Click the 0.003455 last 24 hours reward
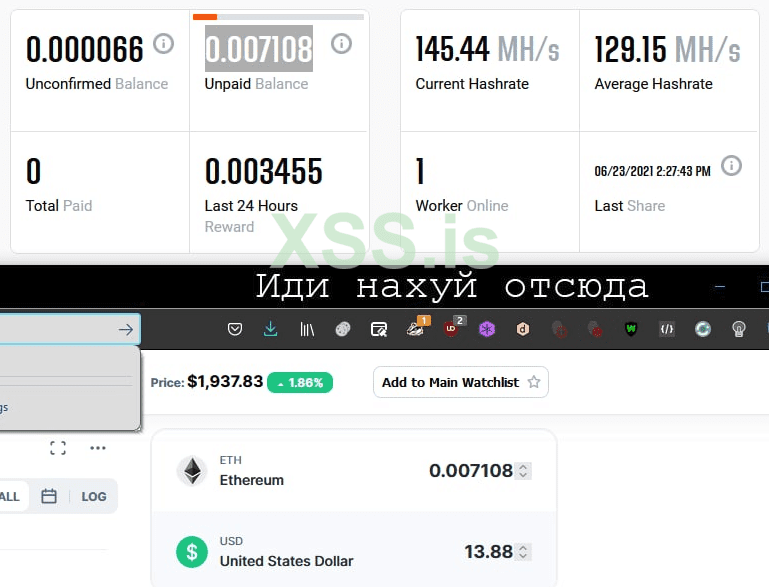 (x=263, y=171)
